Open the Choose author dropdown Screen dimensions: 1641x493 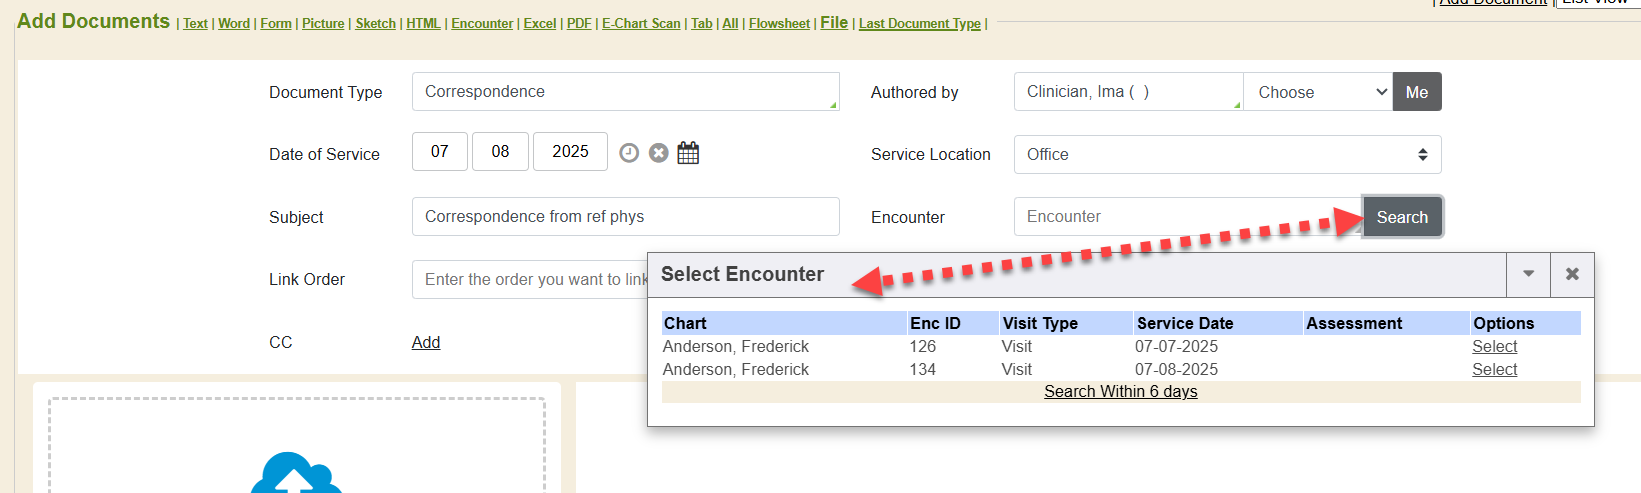click(1318, 92)
